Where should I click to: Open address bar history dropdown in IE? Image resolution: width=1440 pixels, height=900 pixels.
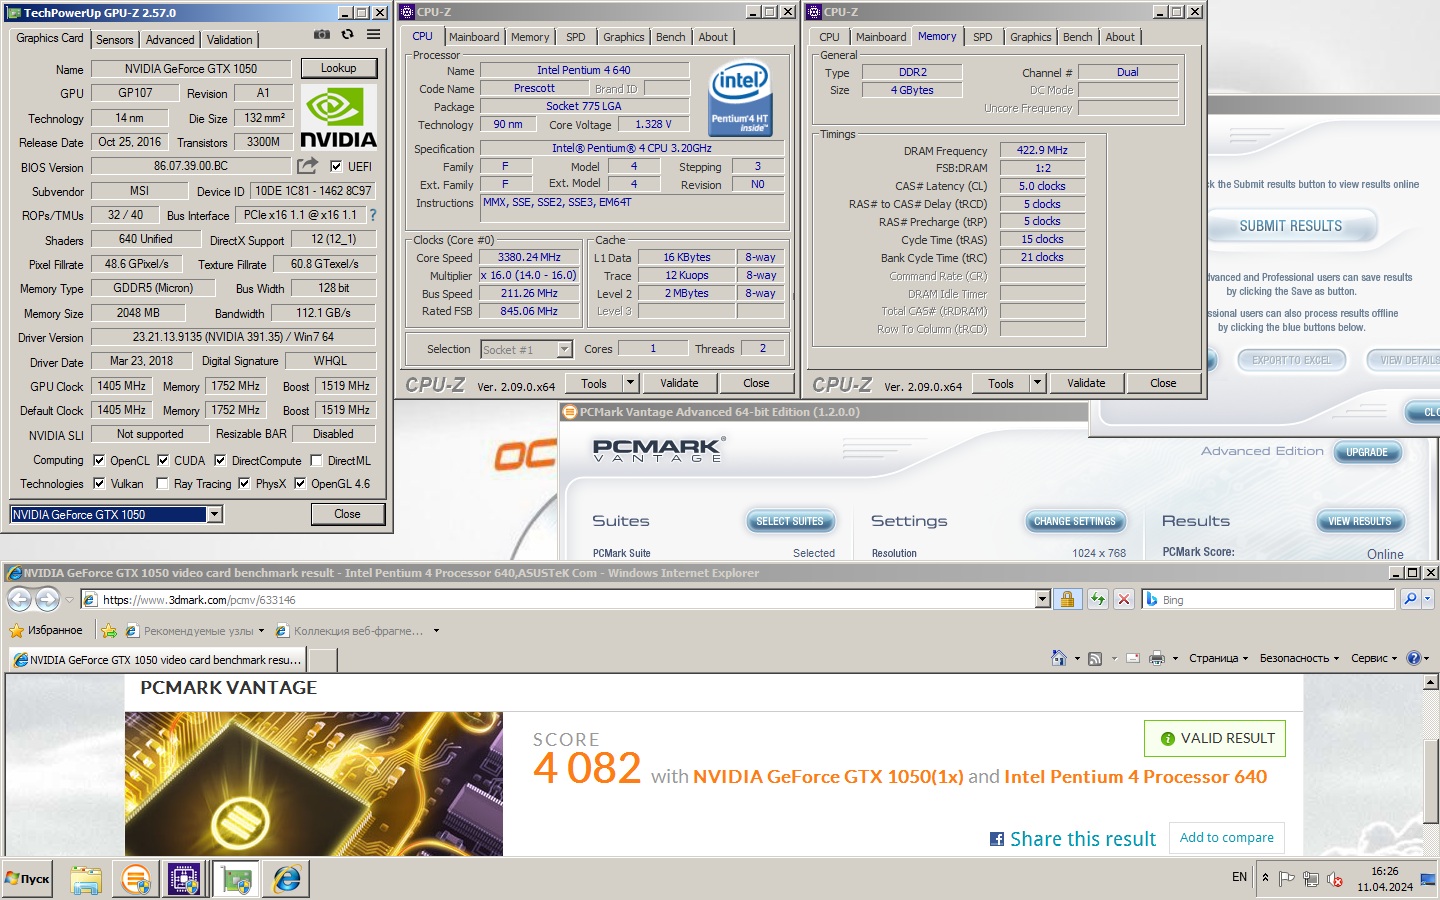point(1043,599)
